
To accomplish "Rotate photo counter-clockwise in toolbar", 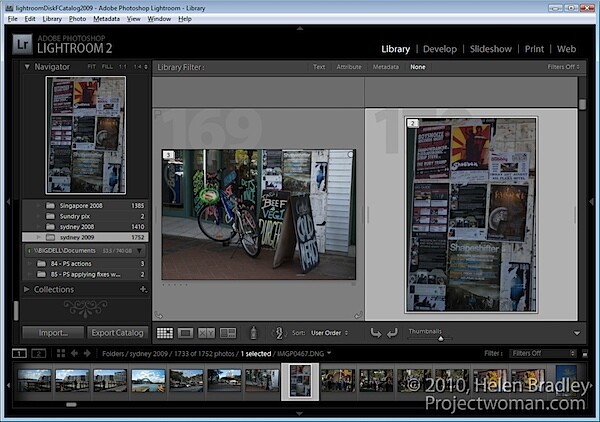I will pyautogui.click(x=376, y=333).
